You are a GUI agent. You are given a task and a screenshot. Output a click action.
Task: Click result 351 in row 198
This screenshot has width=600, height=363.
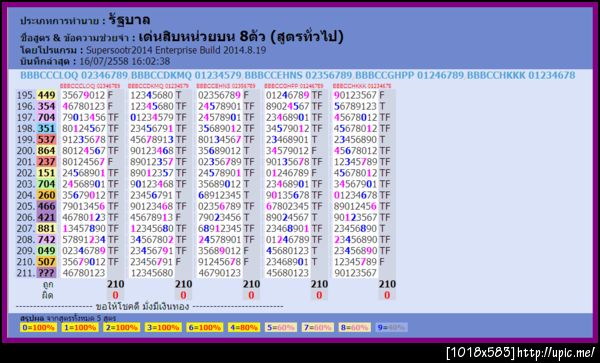46,128
